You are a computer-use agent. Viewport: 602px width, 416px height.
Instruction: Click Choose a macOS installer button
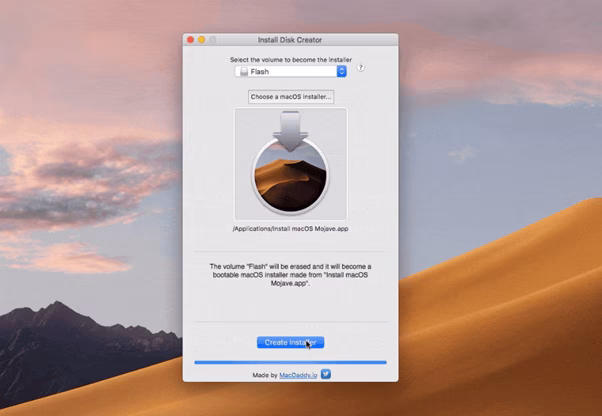pyautogui.click(x=291, y=97)
